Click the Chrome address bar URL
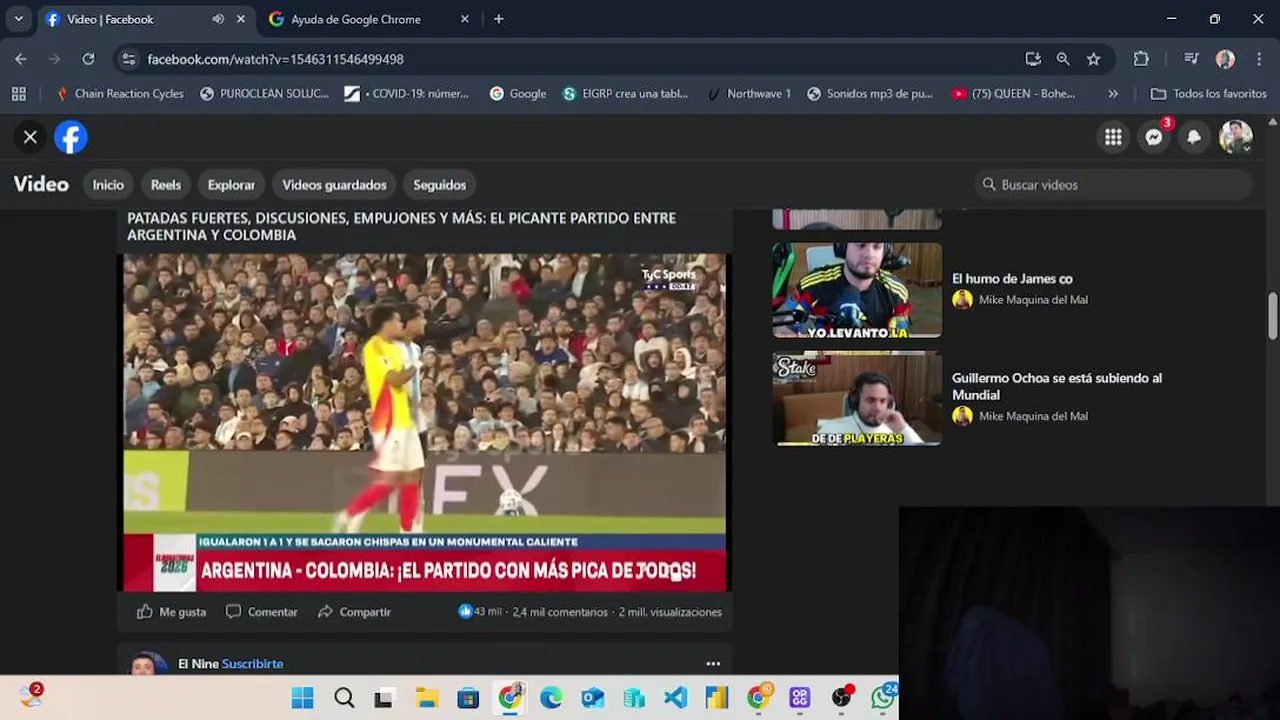Viewport: 1280px width, 720px height. click(275, 59)
